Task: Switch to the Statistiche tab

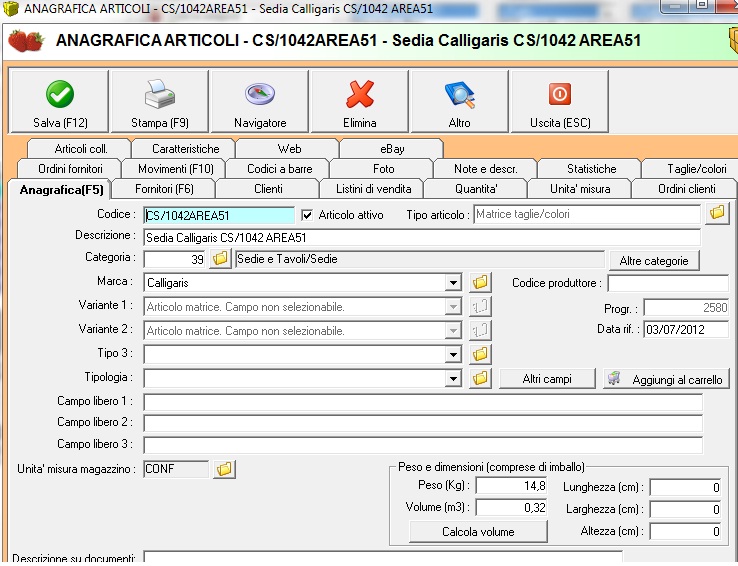Action: tap(591, 168)
